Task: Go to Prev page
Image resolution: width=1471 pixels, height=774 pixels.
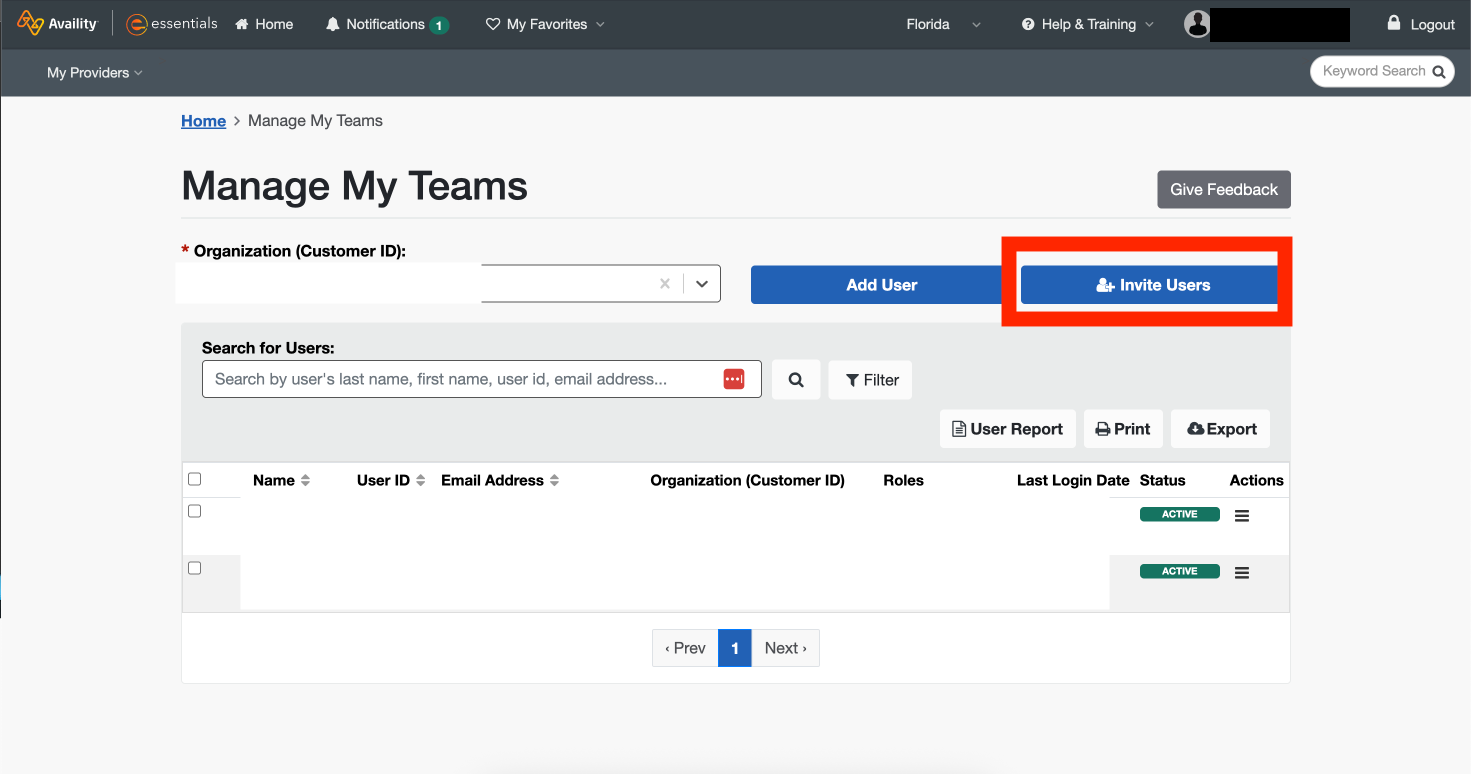Action: click(685, 648)
